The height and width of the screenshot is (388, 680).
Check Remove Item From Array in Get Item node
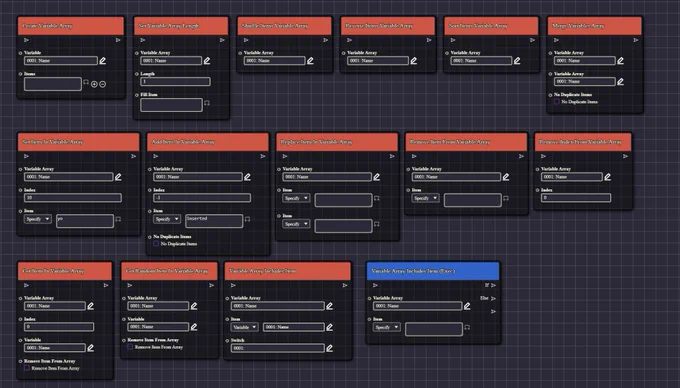click(x=27, y=368)
